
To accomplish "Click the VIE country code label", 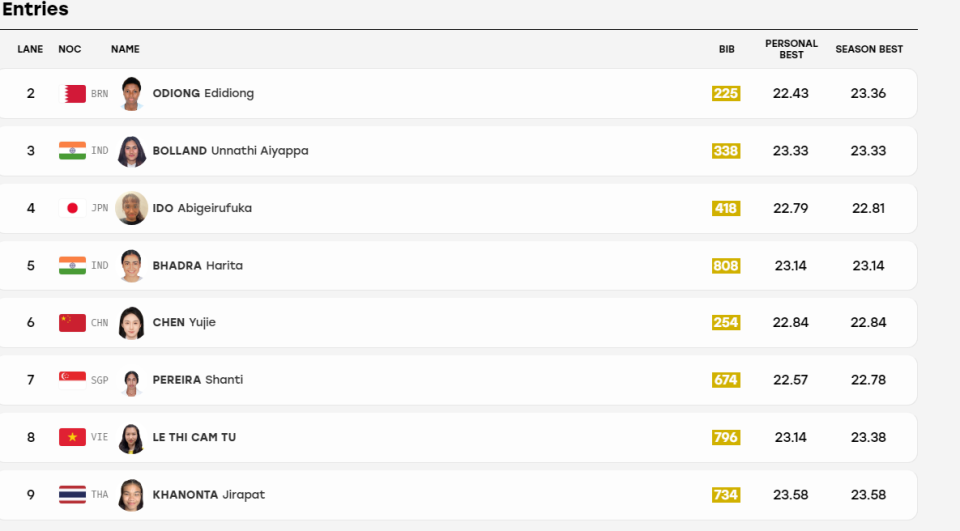I will 99,437.
